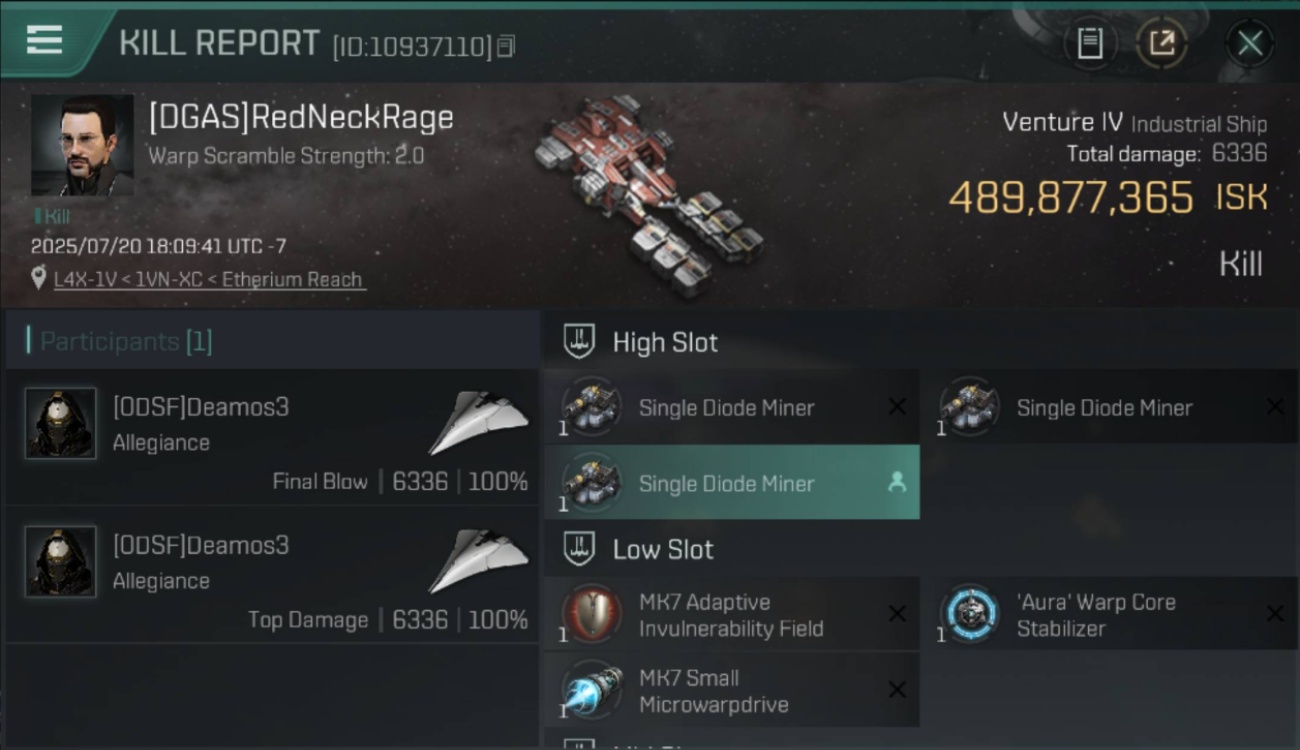The image size is (1300, 750).
Task: Click the 'Aura' Warp Core Stabilizer icon
Action: pos(971,612)
